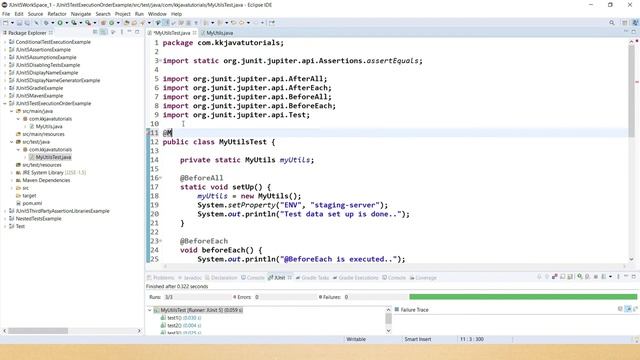Click the New file toolbar icon
Viewport: 640px width, 360px height.
[6, 23]
